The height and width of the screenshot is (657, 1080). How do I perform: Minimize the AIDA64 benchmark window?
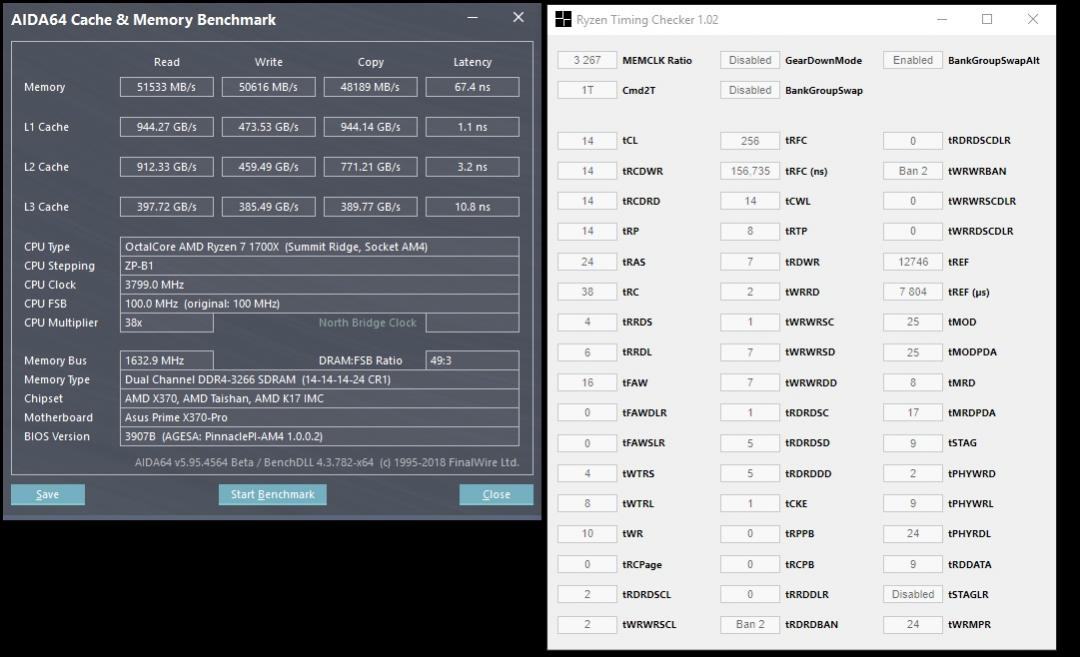tap(472, 17)
